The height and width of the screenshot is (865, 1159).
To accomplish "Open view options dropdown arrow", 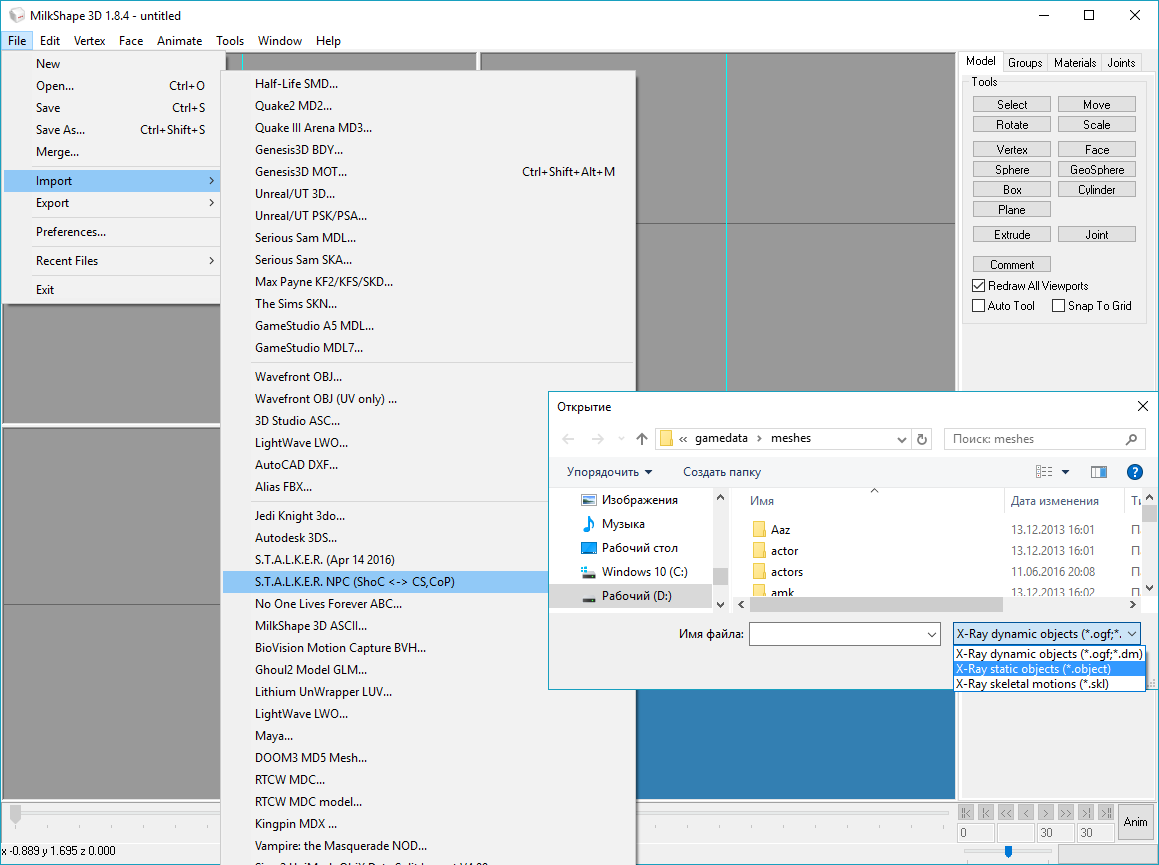I will [1066, 472].
